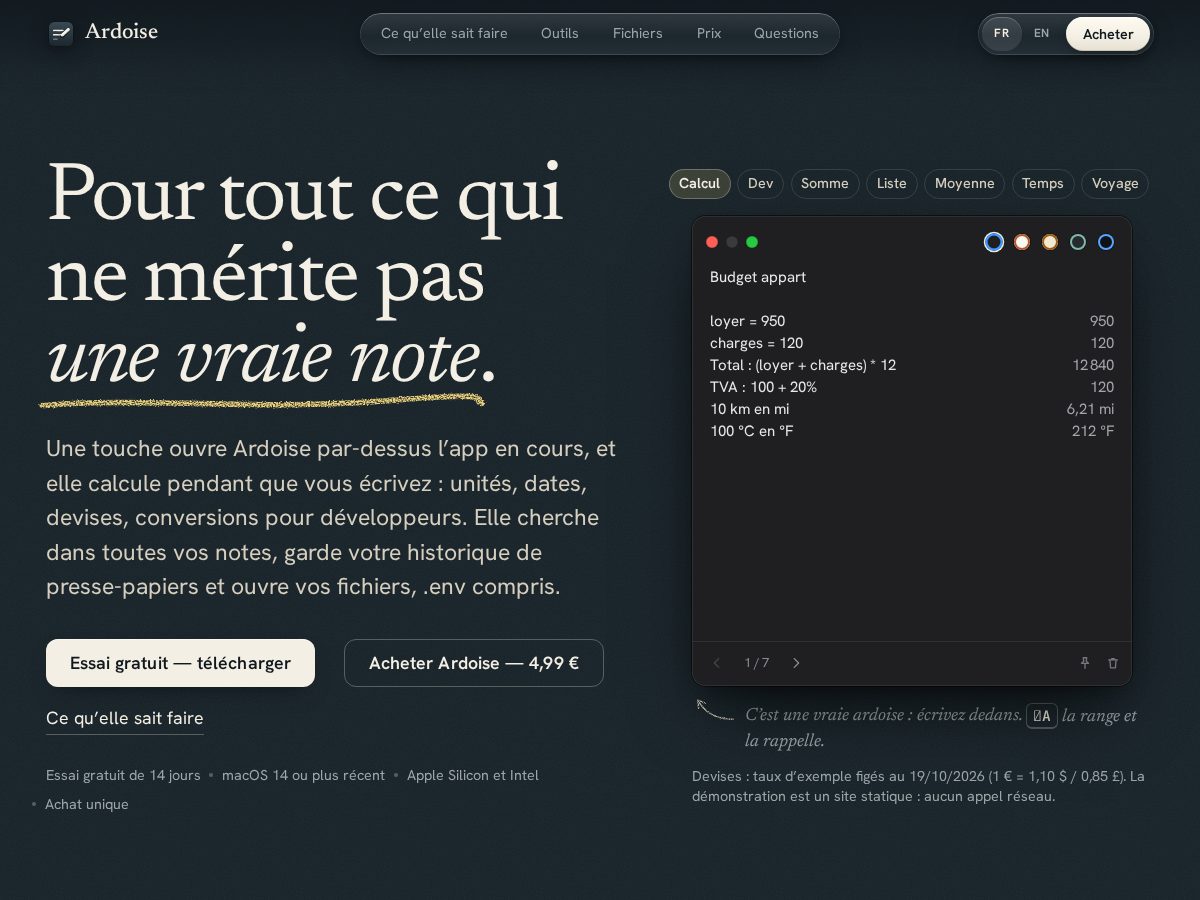This screenshot has height=900, width=1200.
Task: Open the Questions nav item
Action: (786, 33)
